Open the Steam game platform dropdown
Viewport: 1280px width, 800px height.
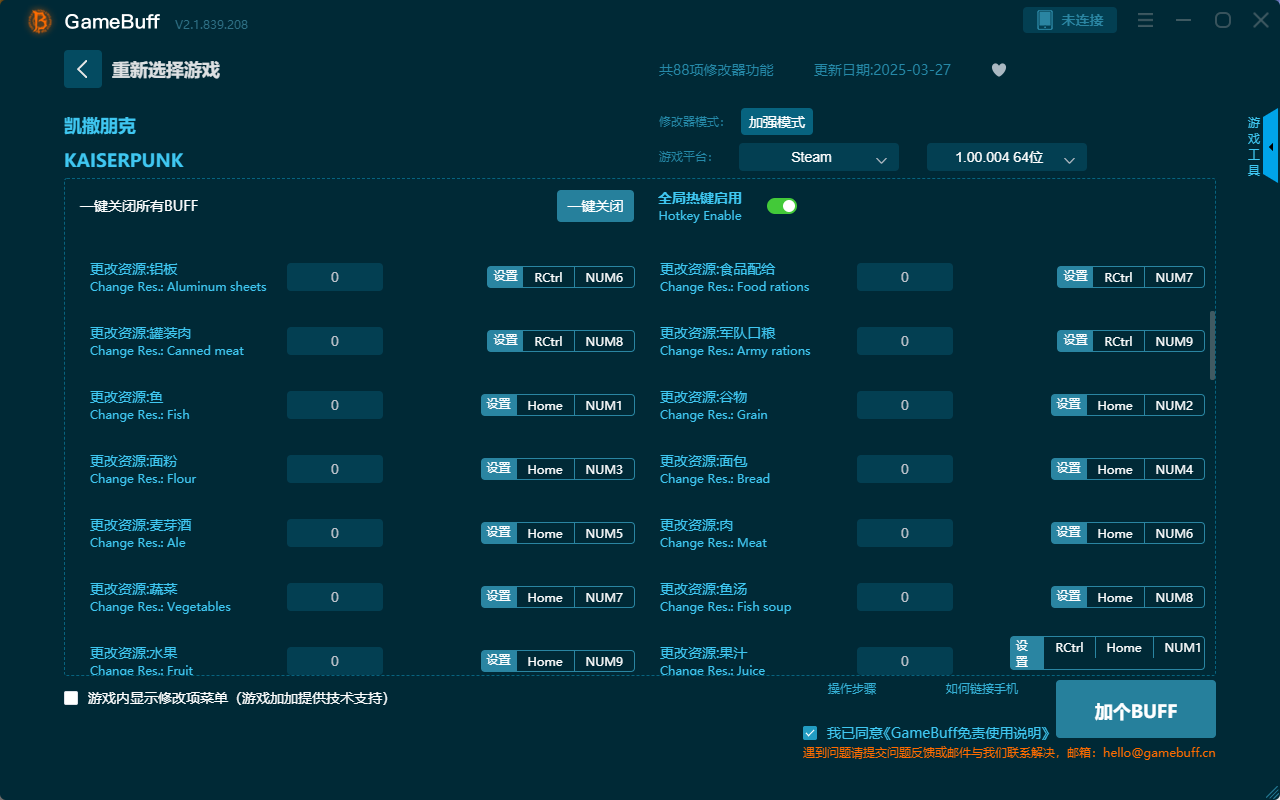(818, 157)
